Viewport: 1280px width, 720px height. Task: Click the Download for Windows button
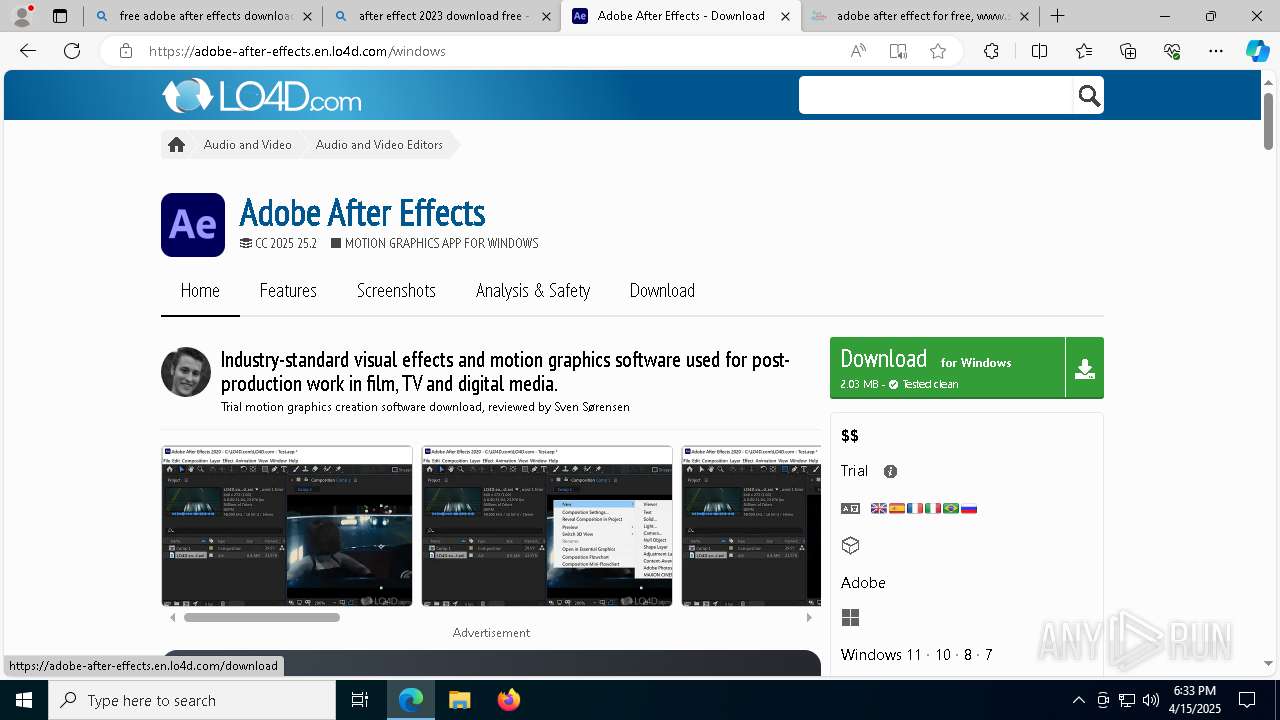click(947, 368)
